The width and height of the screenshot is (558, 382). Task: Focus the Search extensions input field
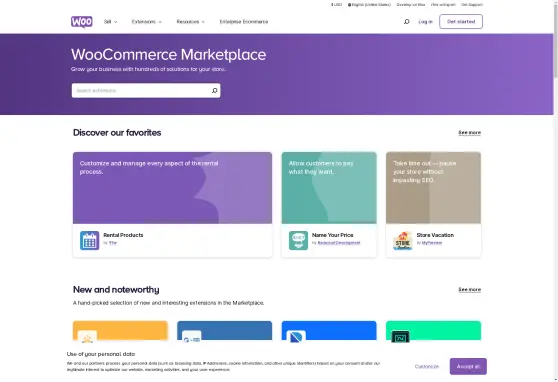tap(141, 90)
